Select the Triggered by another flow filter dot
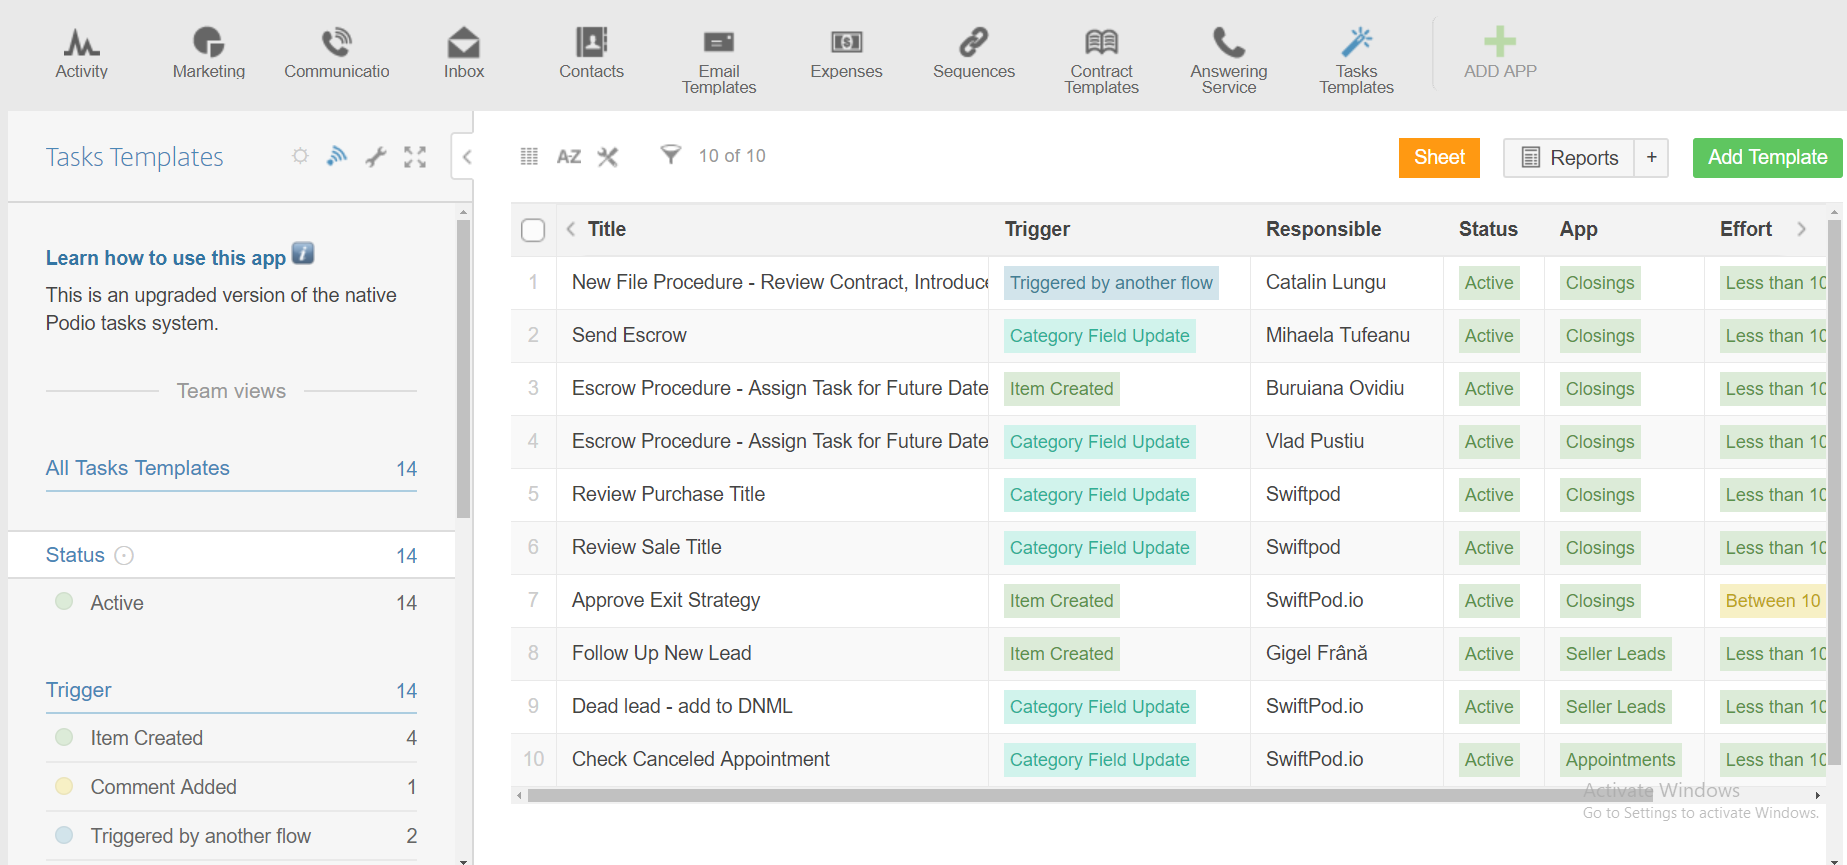The image size is (1847, 865). tap(64, 835)
